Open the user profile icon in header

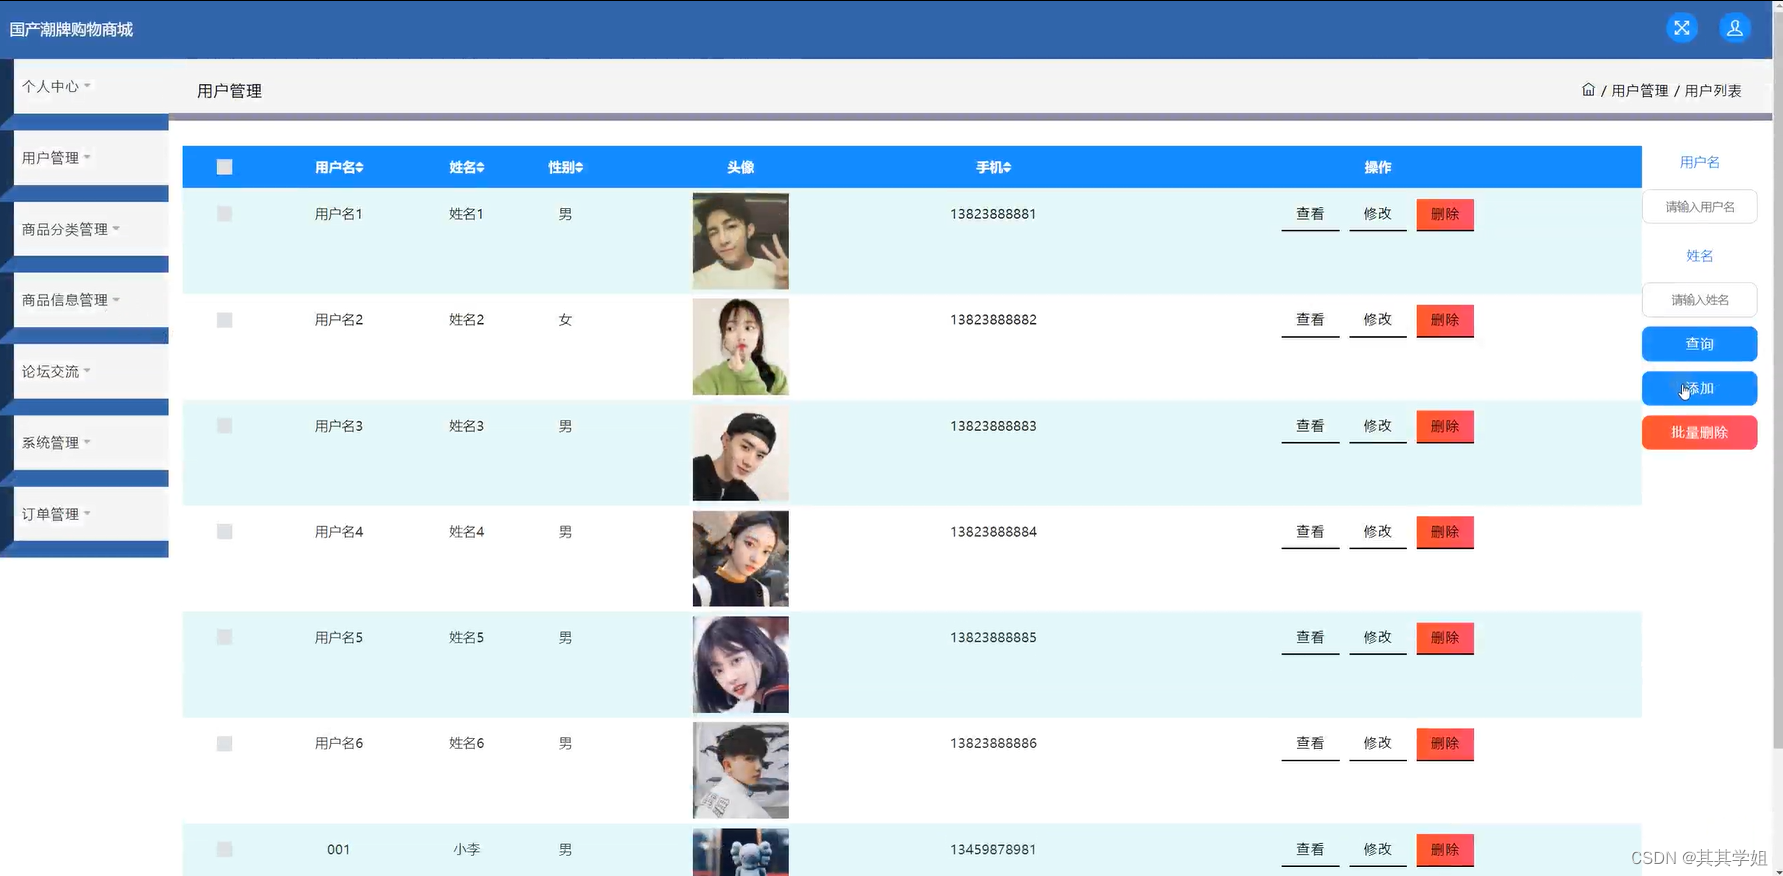click(1735, 28)
